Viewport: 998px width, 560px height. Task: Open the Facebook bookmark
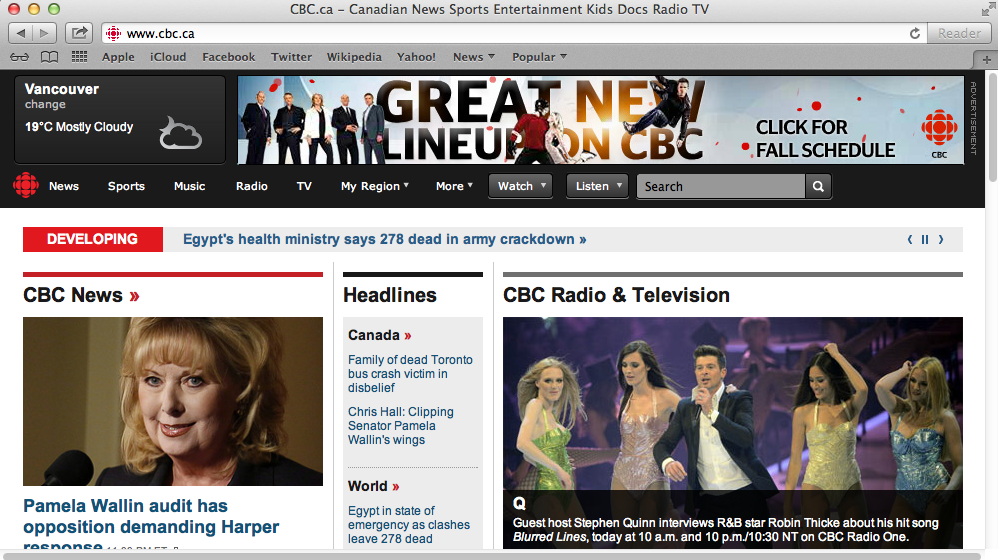pos(228,57)
